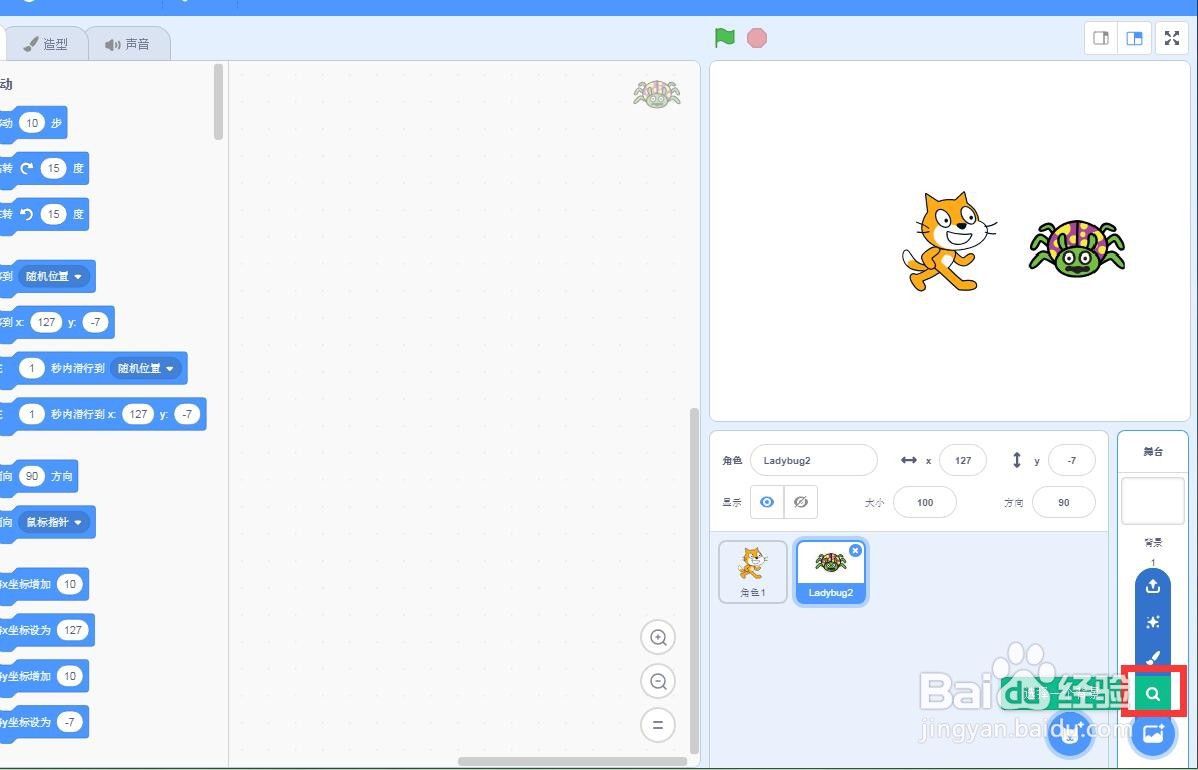Image resolution: width=1198 pixels, height=770 pixels.
Task: Edit the sprite name field Ladybug2
Action: click(x=814, y=461)
